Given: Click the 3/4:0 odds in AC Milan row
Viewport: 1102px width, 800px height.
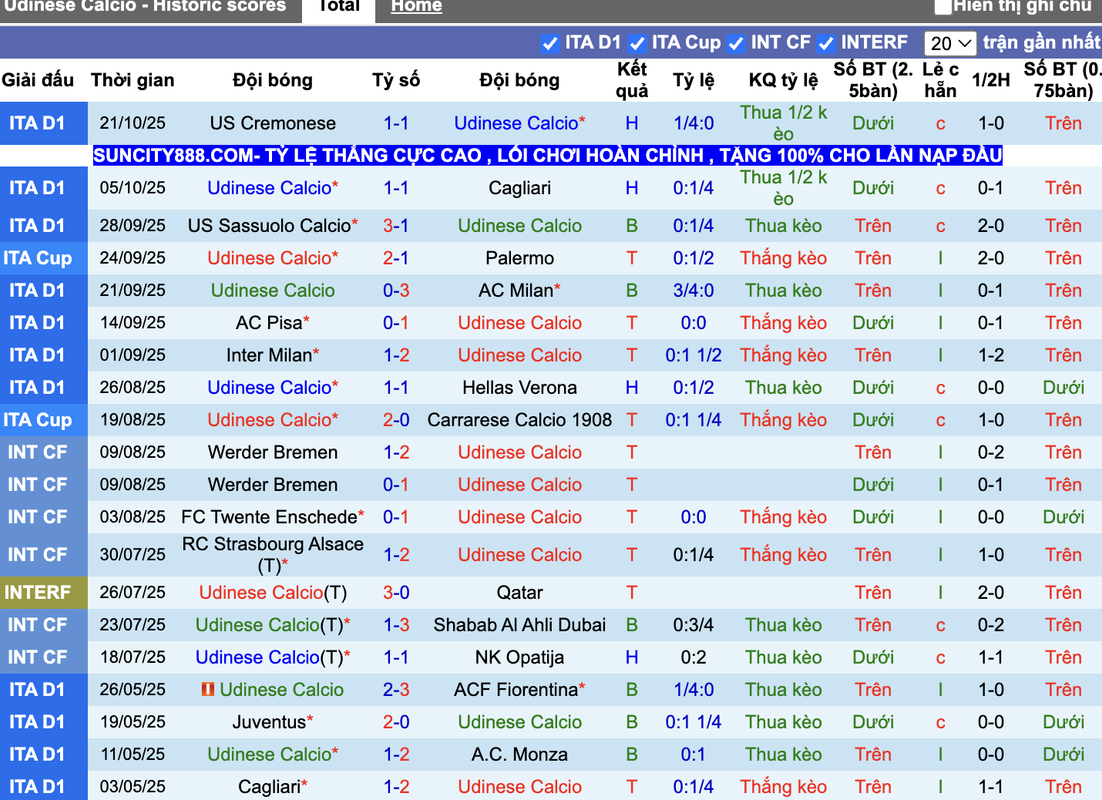Looking at the screenshot, I should click(693, 290).
